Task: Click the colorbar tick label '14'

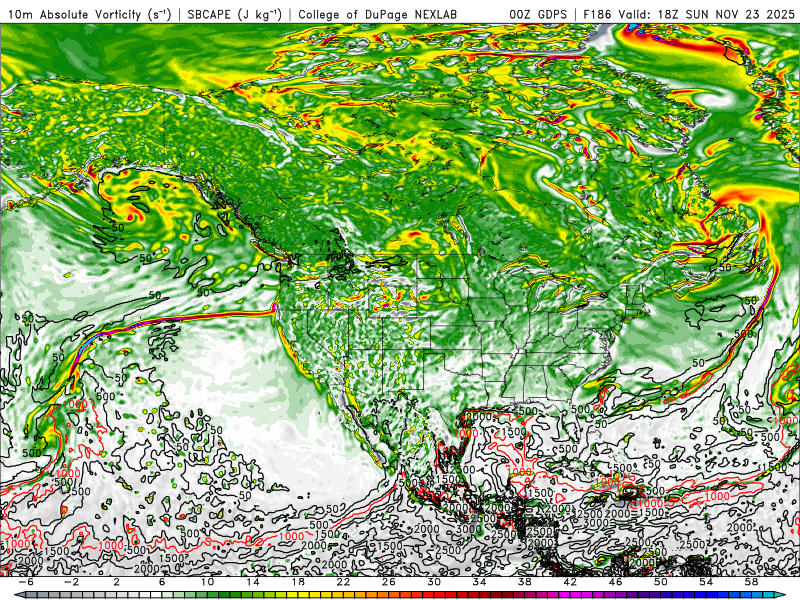Action: [253, 582]
